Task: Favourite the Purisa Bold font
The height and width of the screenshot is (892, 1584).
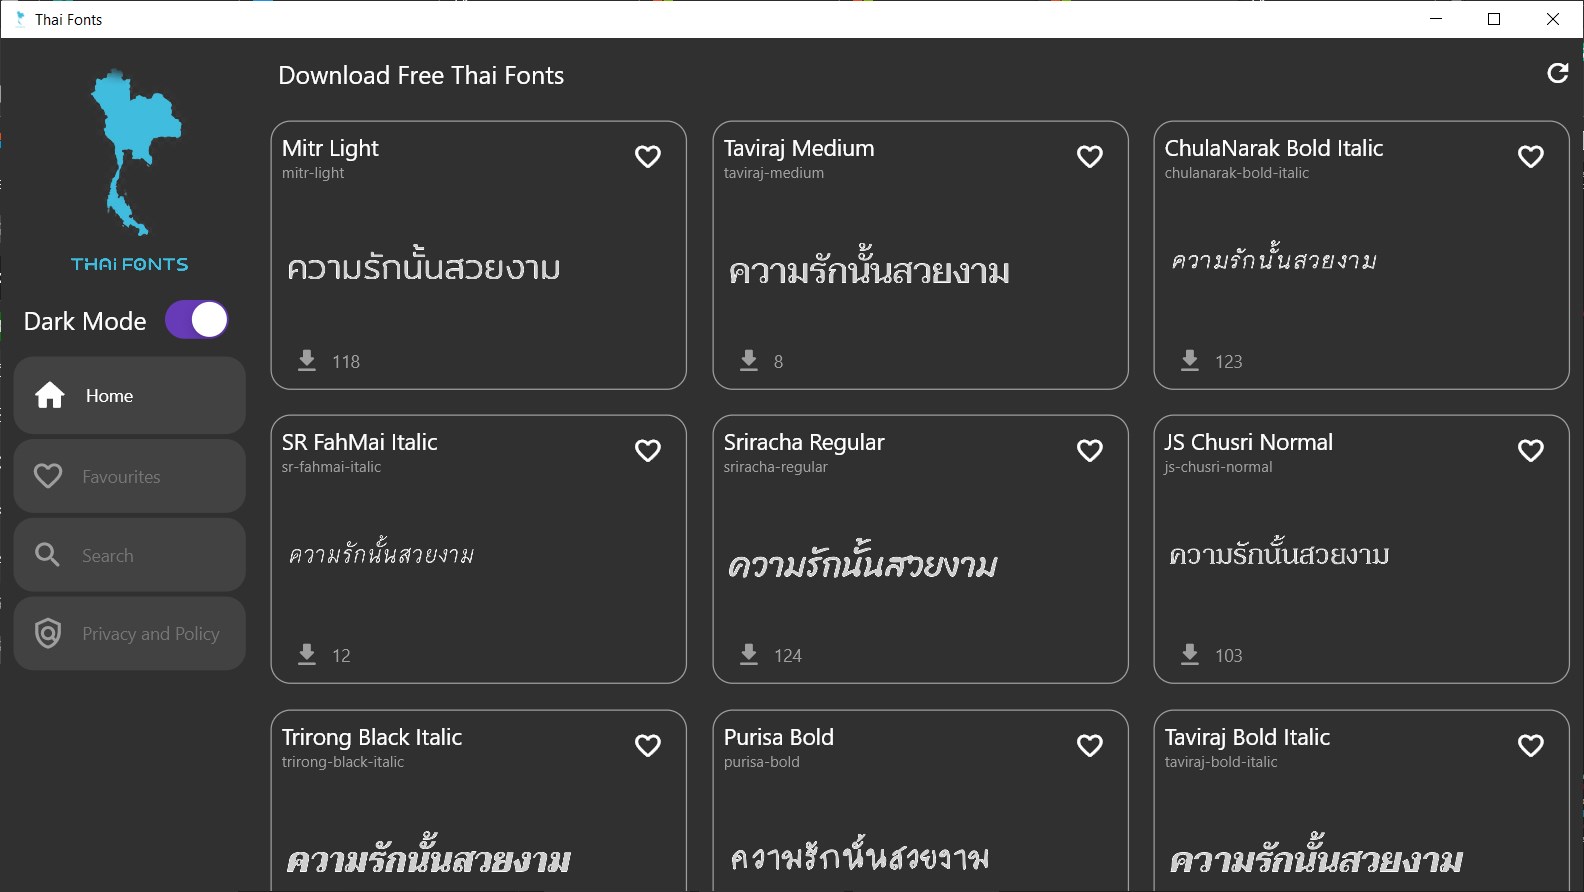Action: pos(1090,746)
